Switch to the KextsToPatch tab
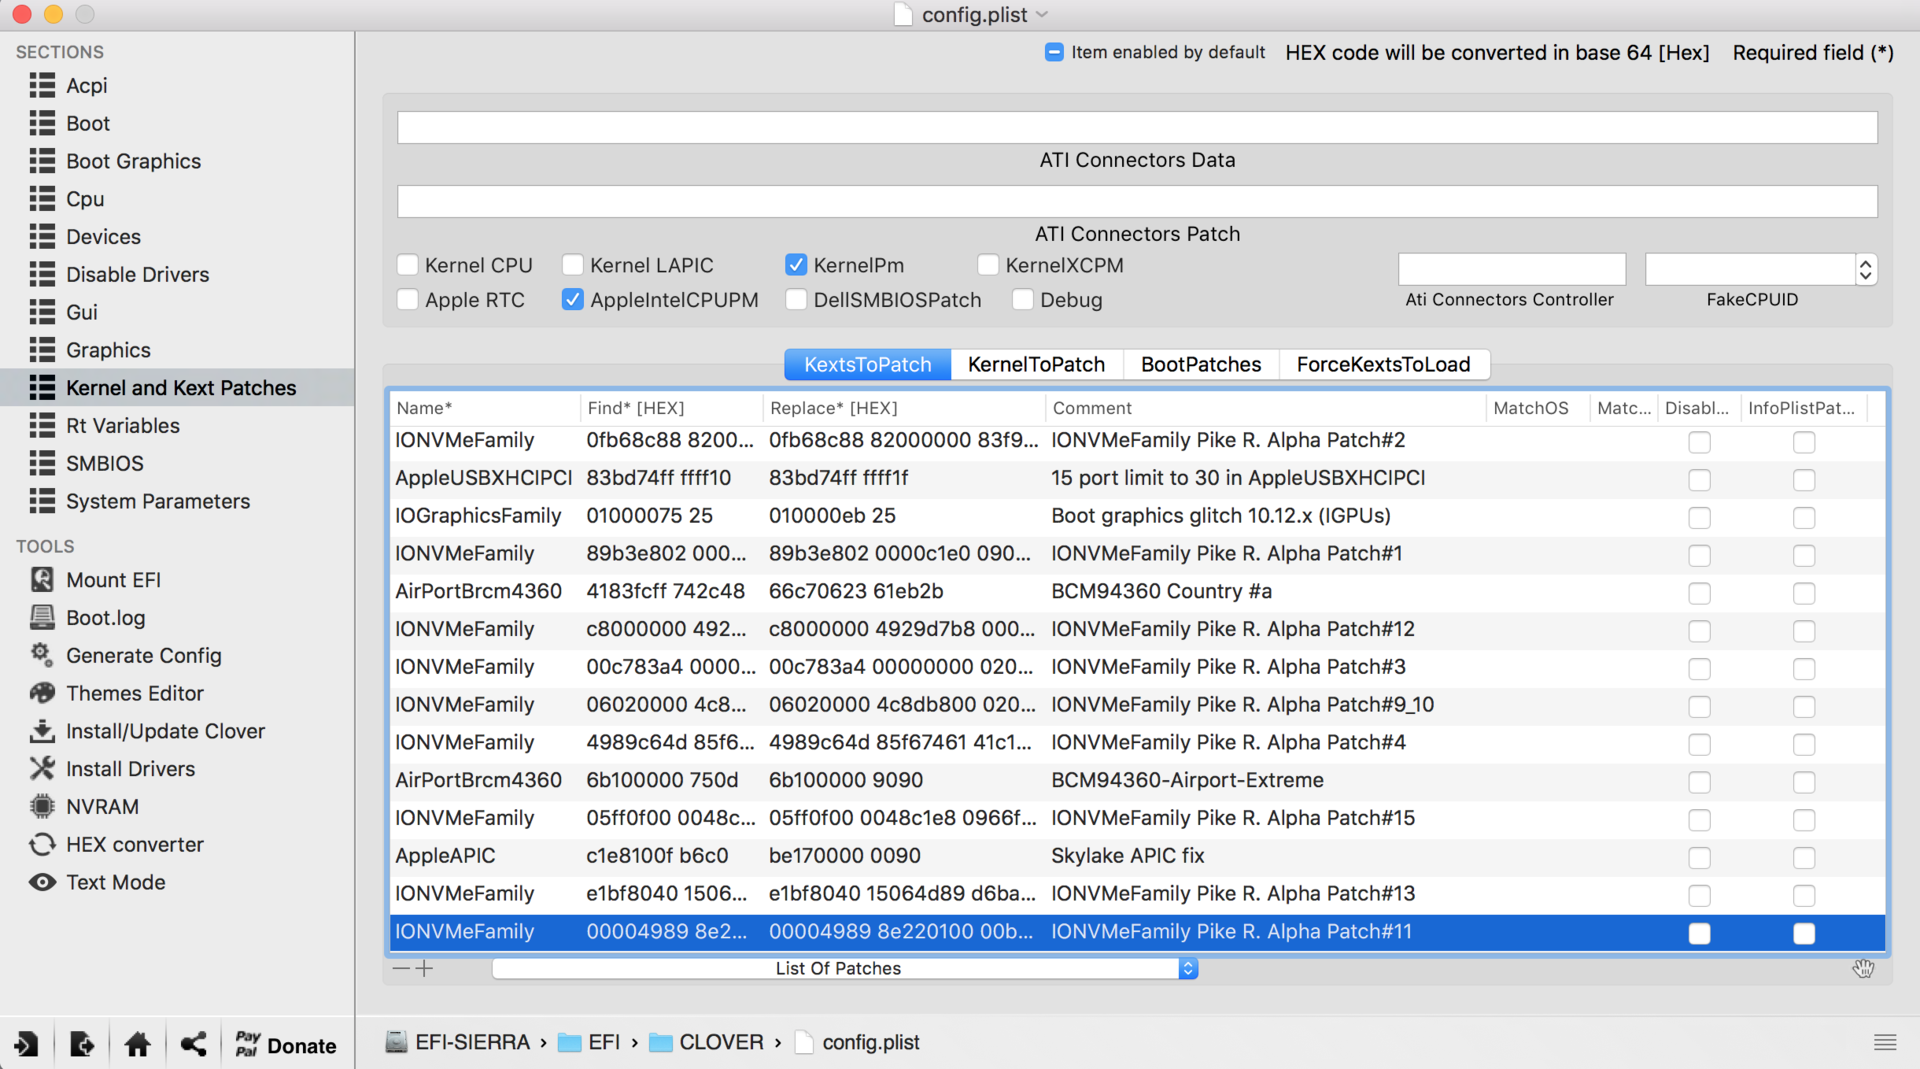The width and height of the screenshot is (1920, 1069). tap(868, 365)
